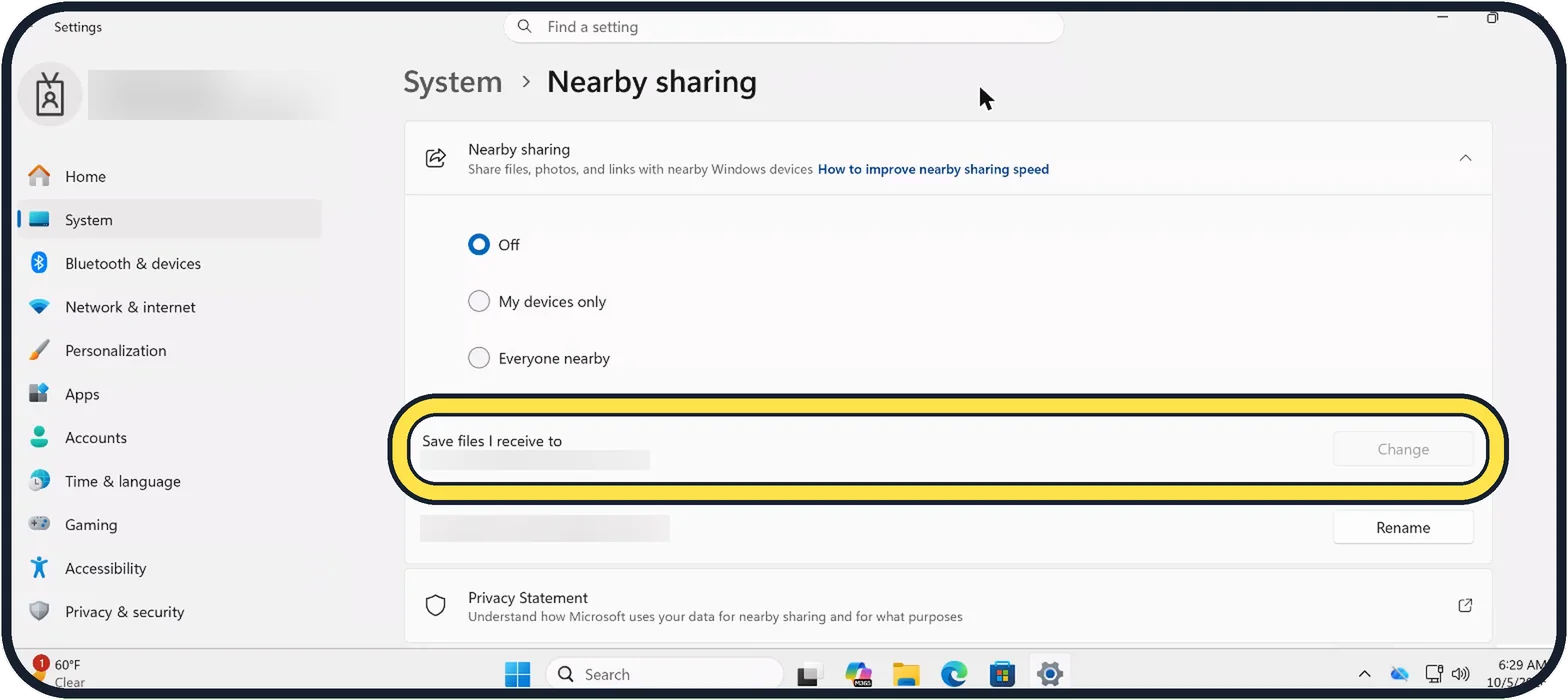The image size is (1568, 700).
Task: Open How to improve nearby sharing speed link
Action: coord(933,169)
